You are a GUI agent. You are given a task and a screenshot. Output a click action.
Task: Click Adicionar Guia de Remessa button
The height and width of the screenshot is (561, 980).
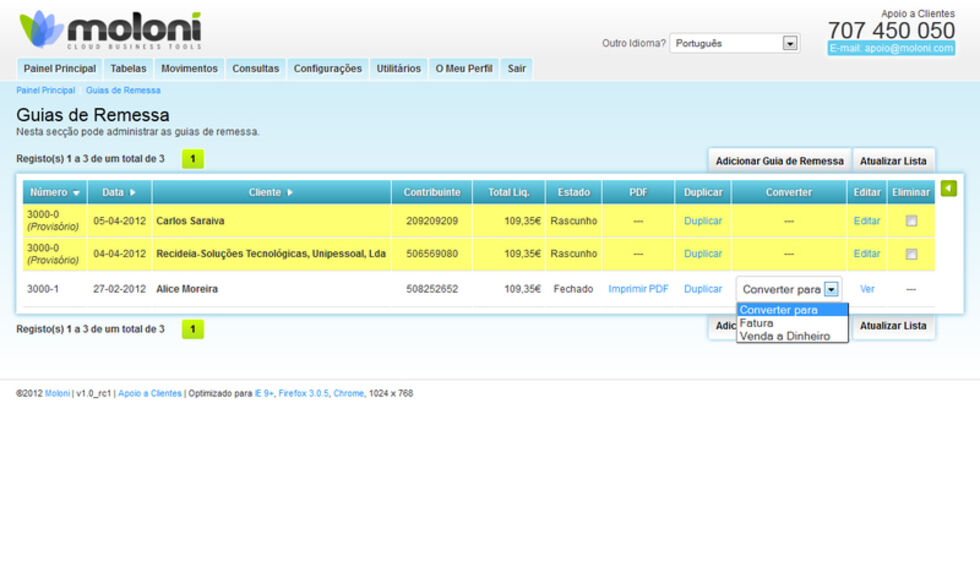tap(779, 161)
